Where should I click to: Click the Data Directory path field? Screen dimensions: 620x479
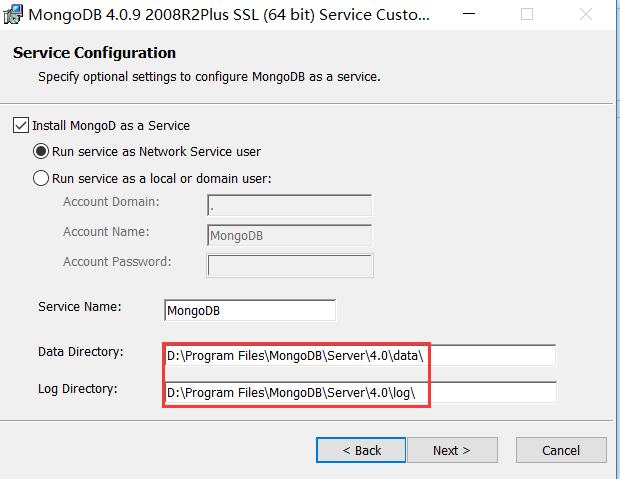[x=360, y=356]
